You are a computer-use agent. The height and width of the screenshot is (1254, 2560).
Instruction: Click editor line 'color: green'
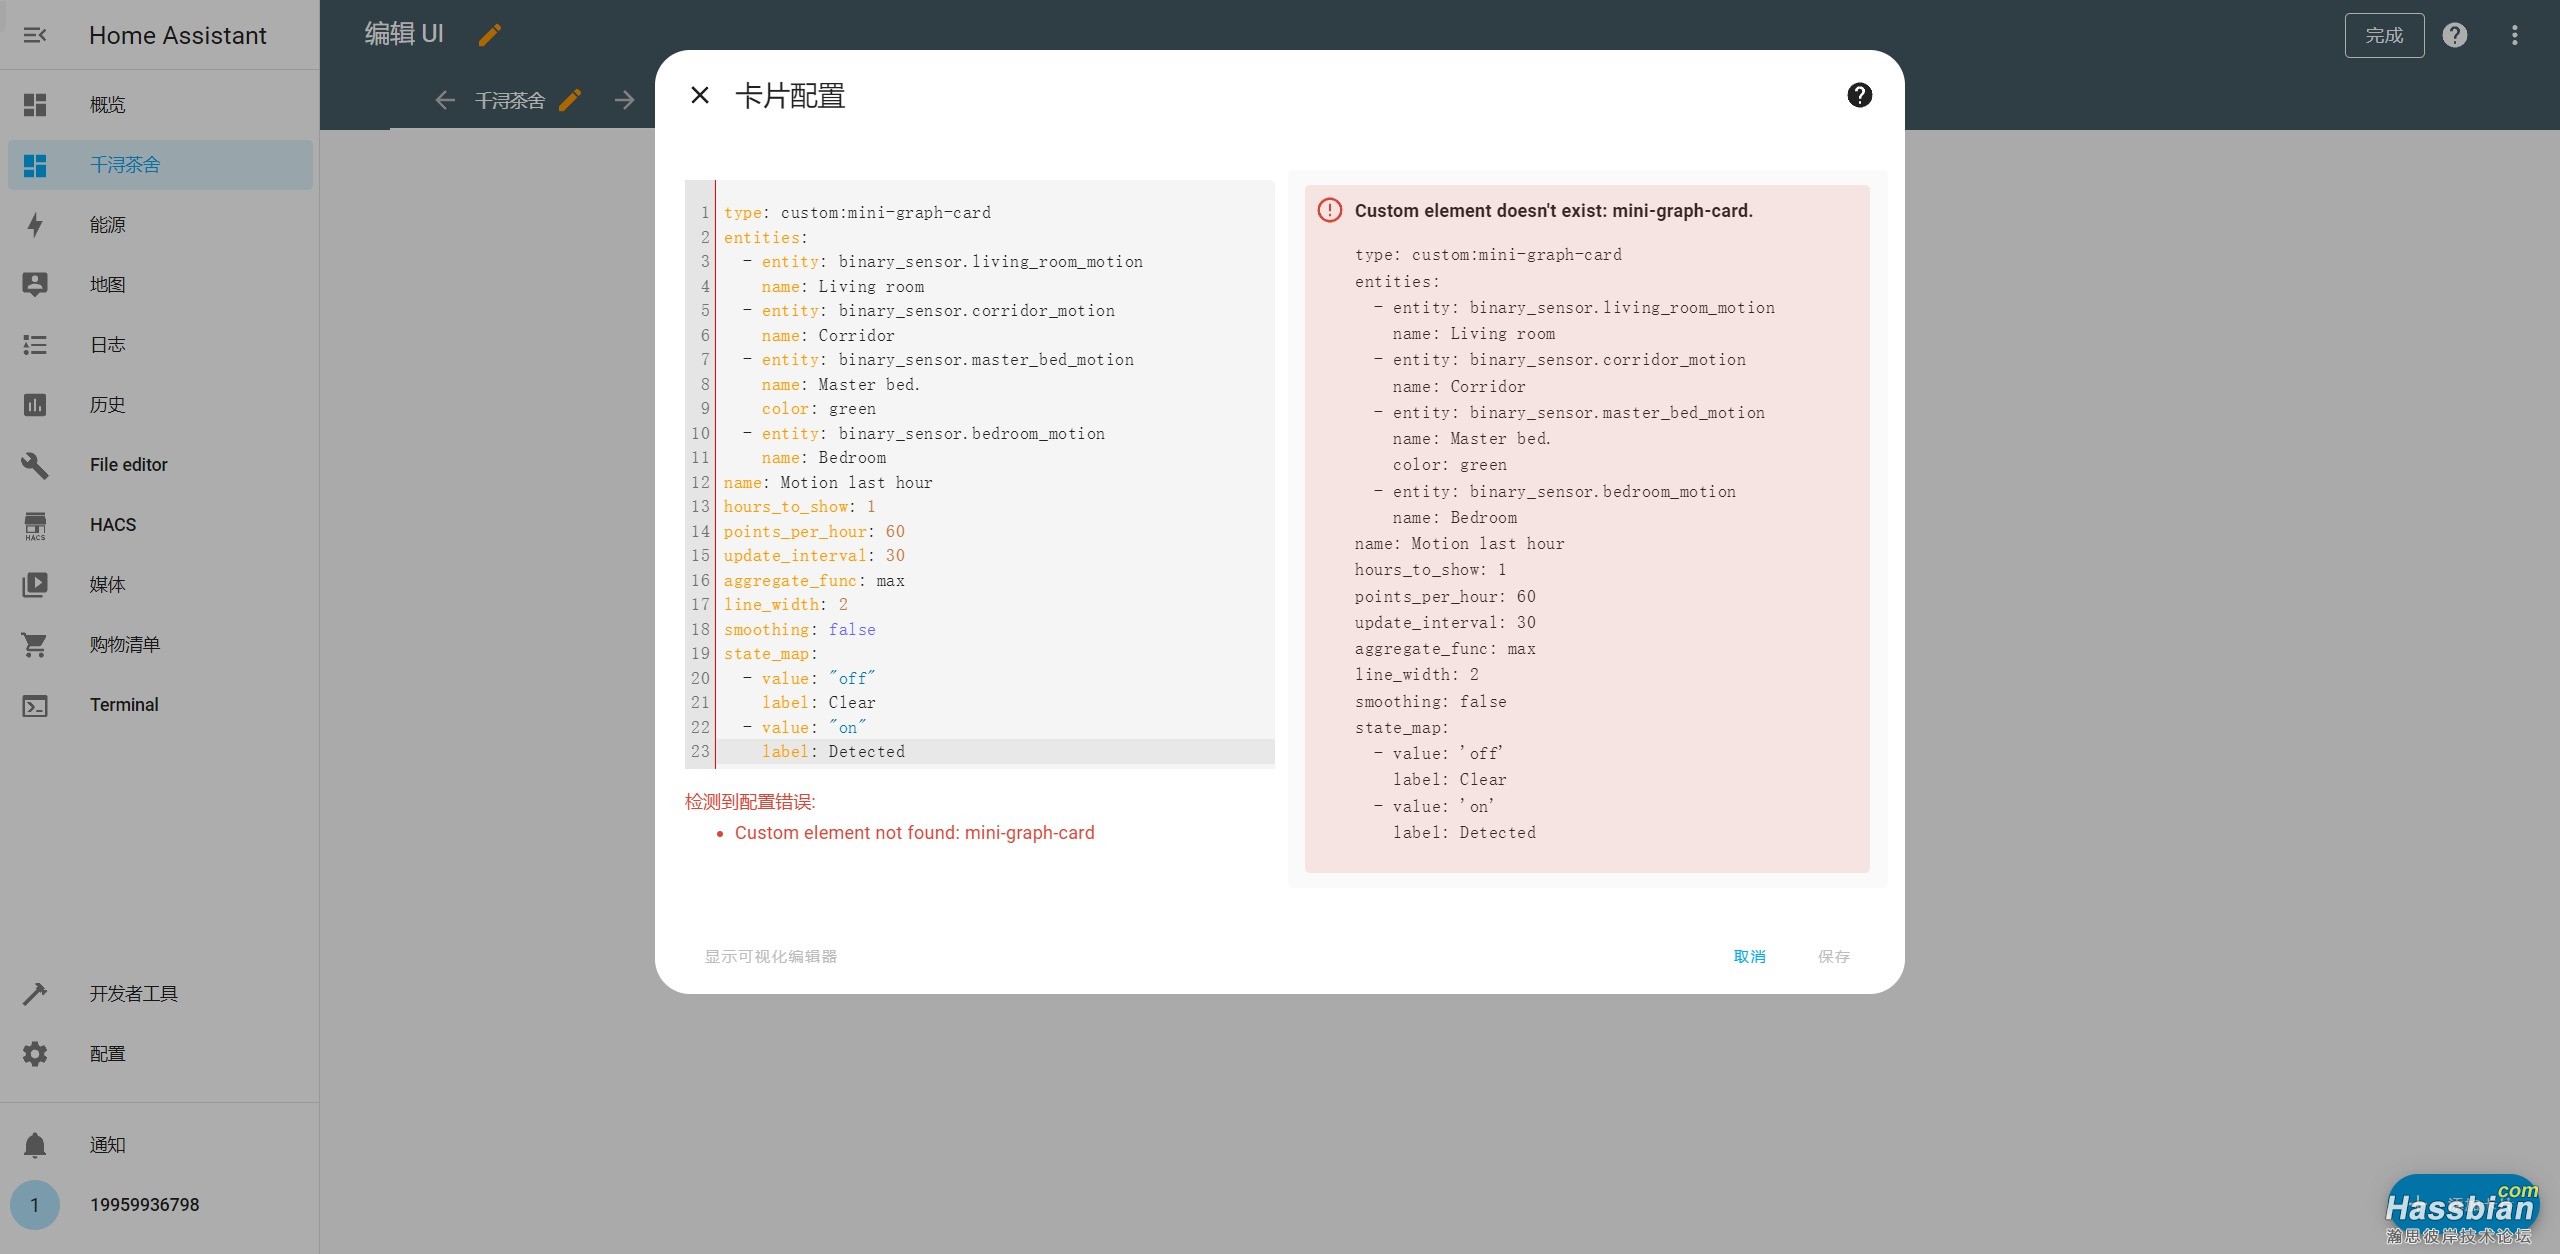819,409
